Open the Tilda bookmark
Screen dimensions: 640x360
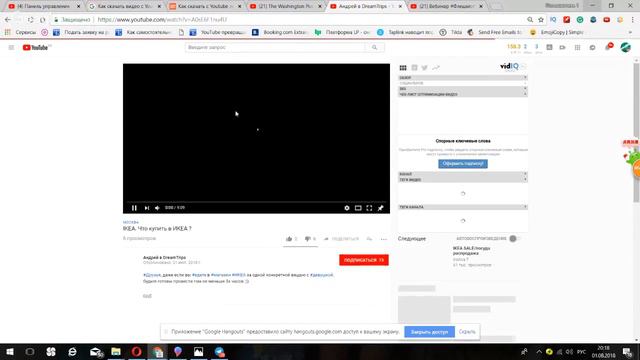pyautogui.click(x=451, y=32)
